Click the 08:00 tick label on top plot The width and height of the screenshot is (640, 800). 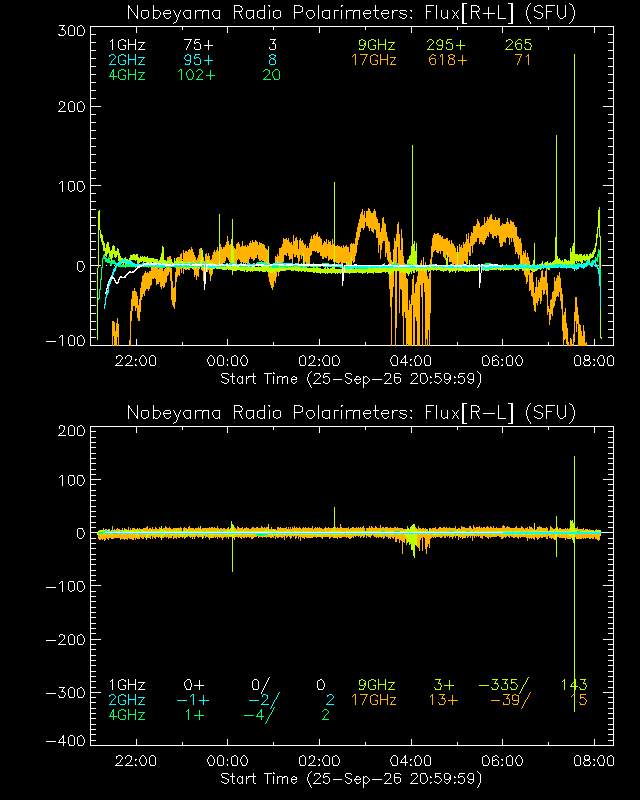coord(594,361)
